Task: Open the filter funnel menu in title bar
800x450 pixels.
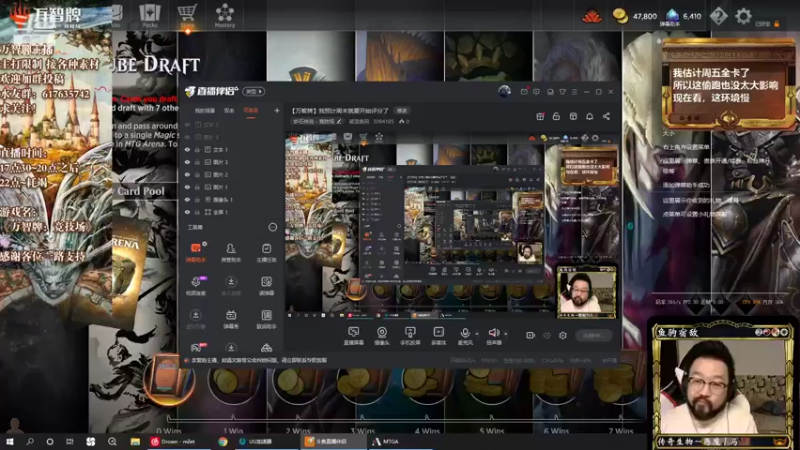Action: [x=562, y=92]
